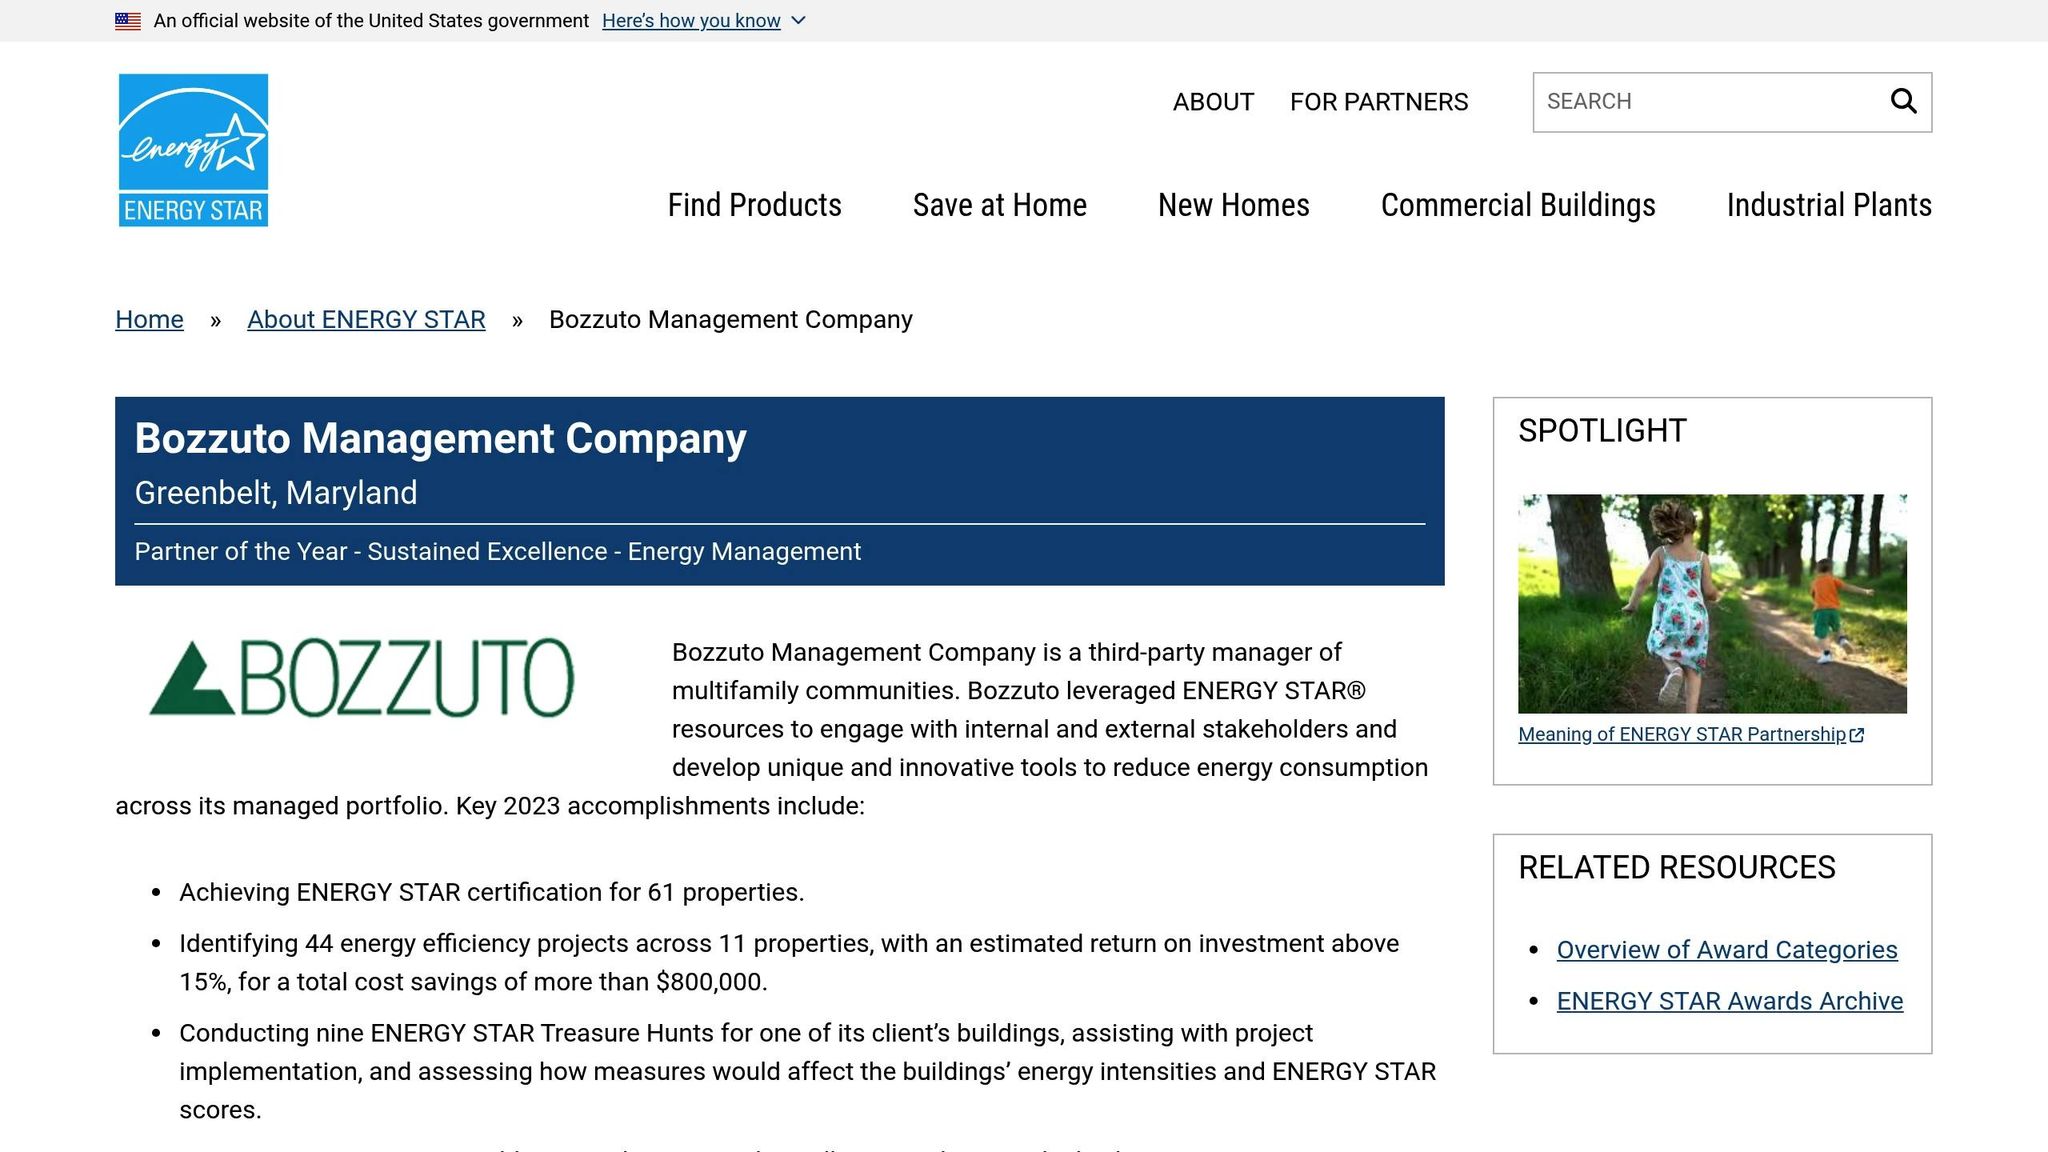Click "Achieving ENERGY STAR certification for 61 properties" bullet
The height and width of the screenshot is (1152, 2048).
click(491, 892)
